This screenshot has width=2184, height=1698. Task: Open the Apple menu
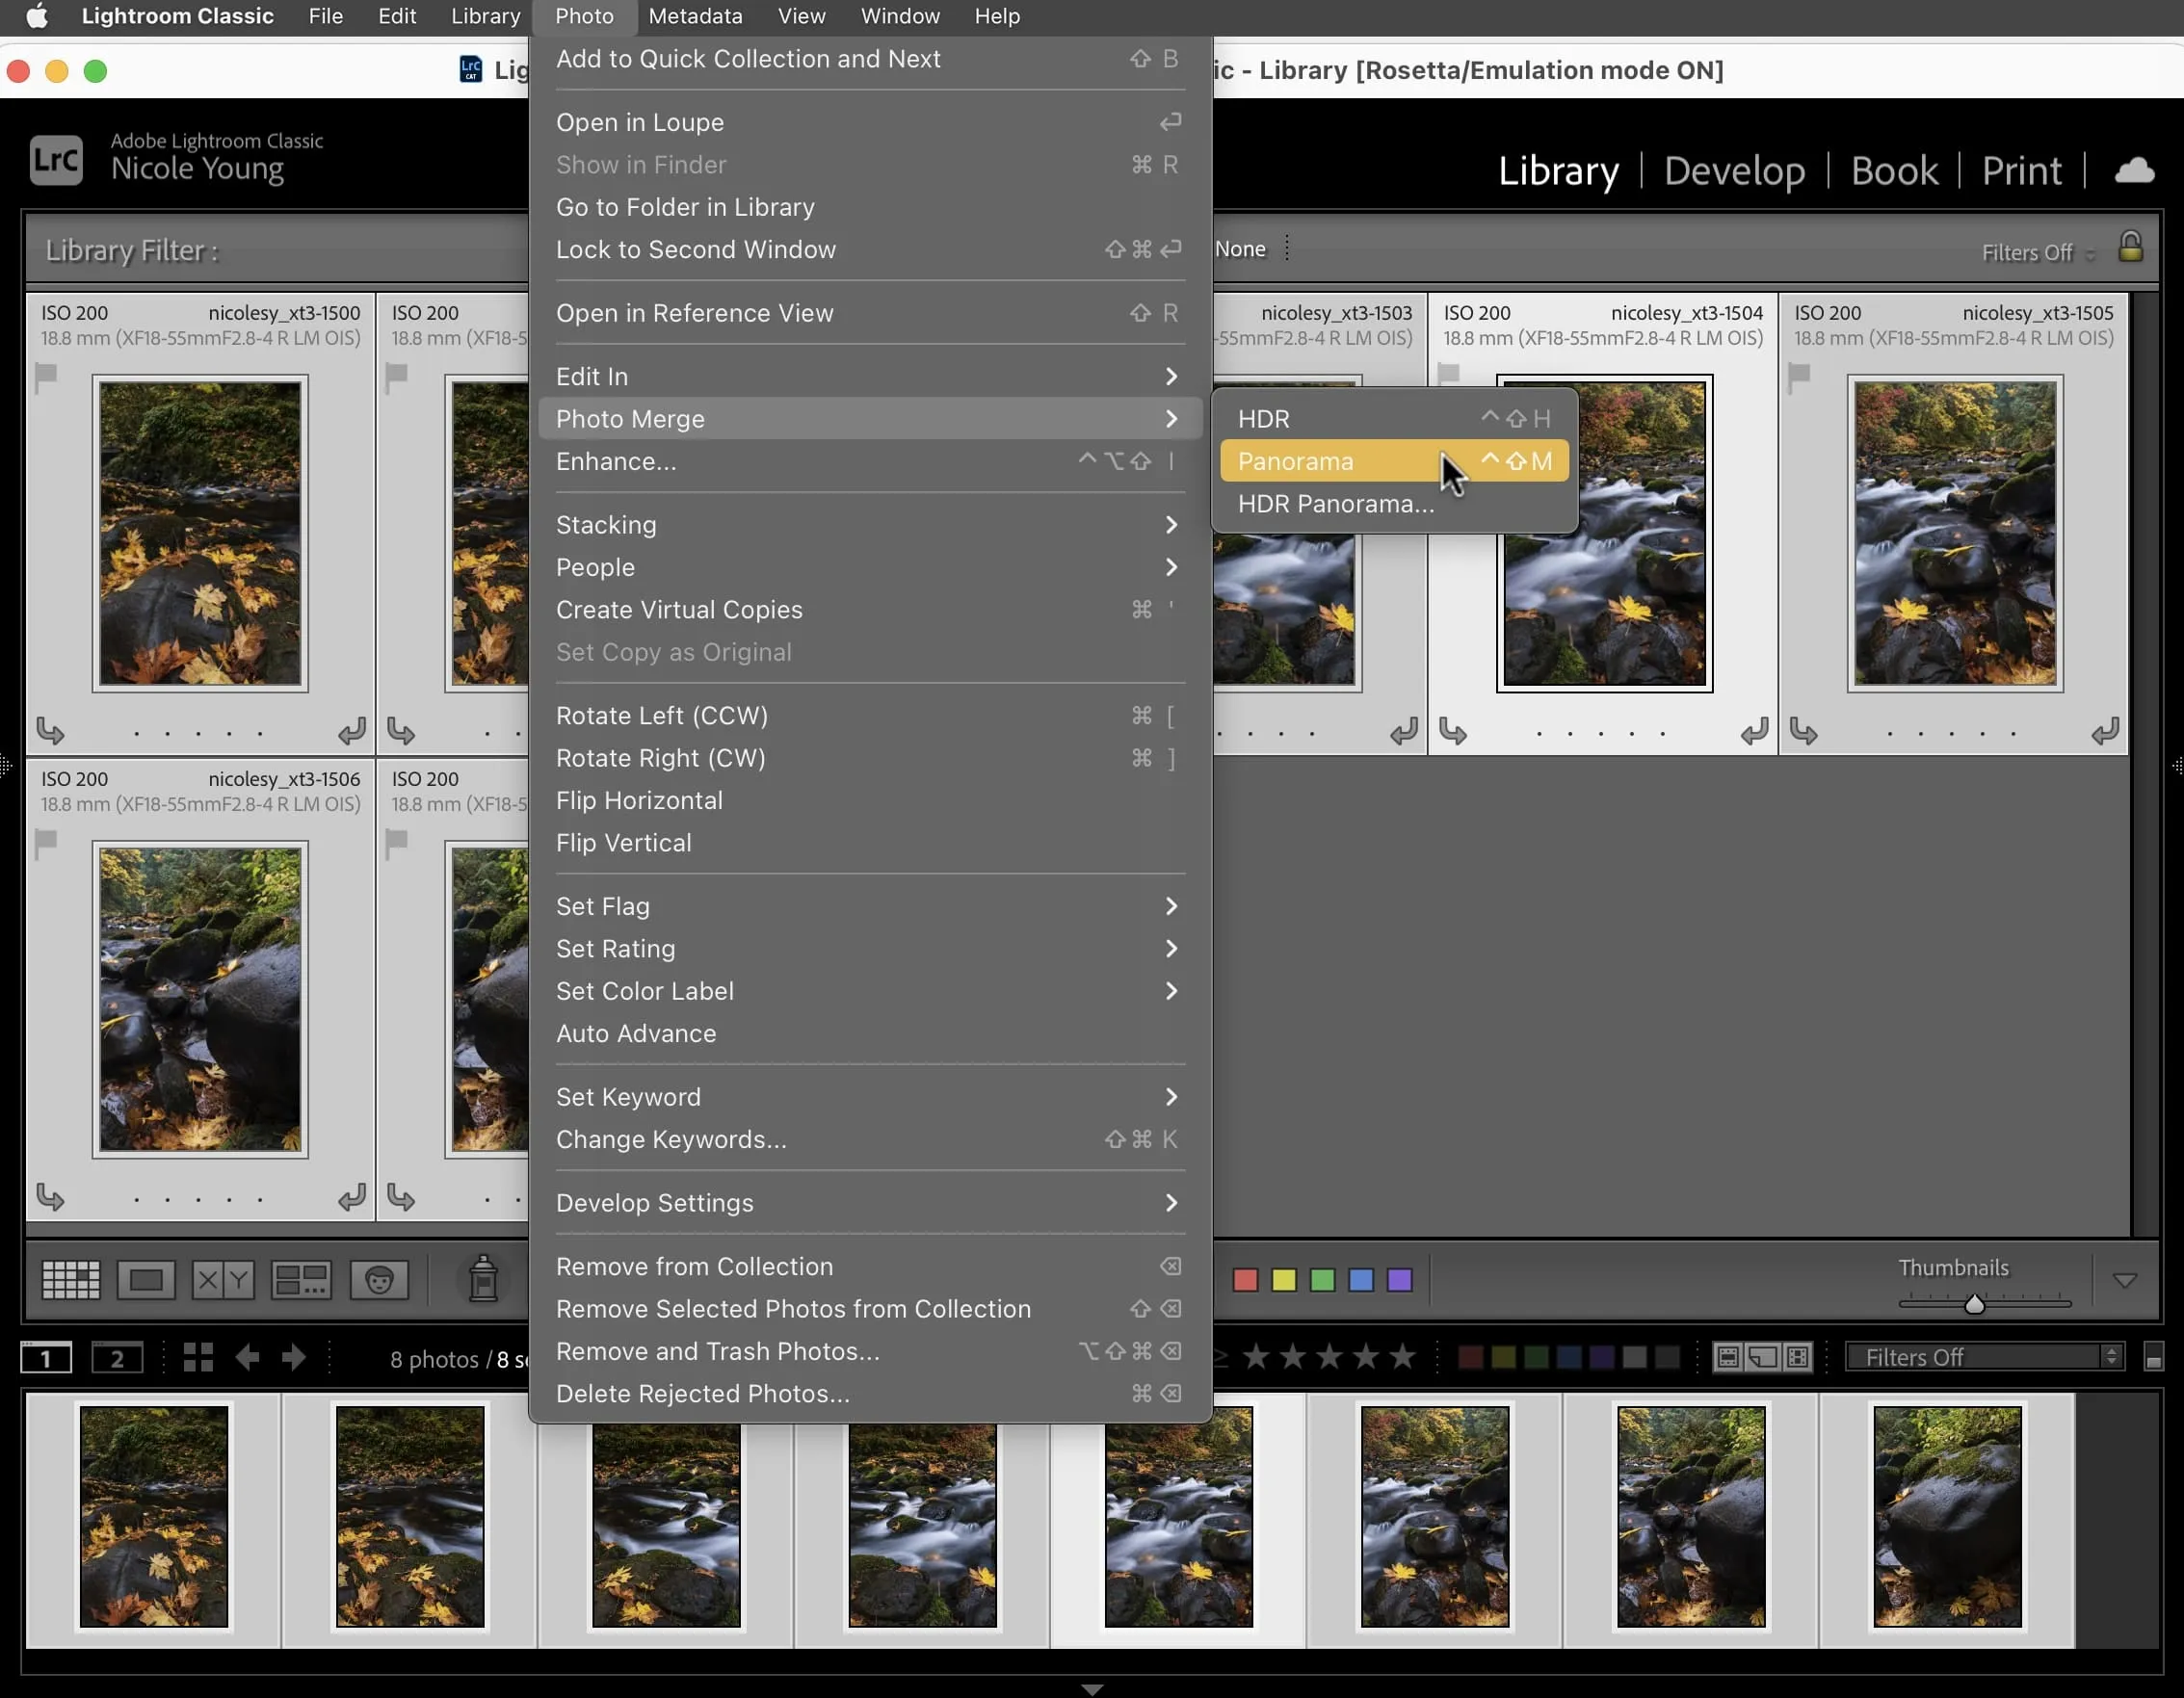point(37,16)
